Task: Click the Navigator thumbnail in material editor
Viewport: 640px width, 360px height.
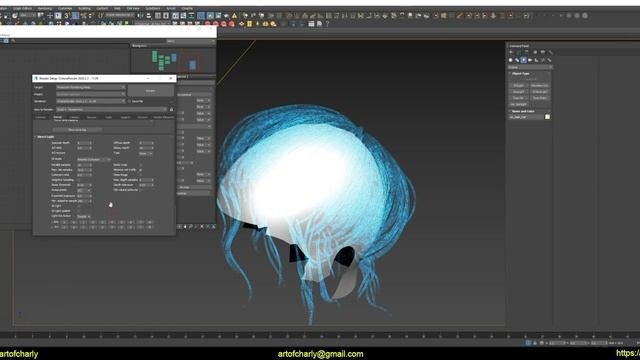Action: [173, 60]
